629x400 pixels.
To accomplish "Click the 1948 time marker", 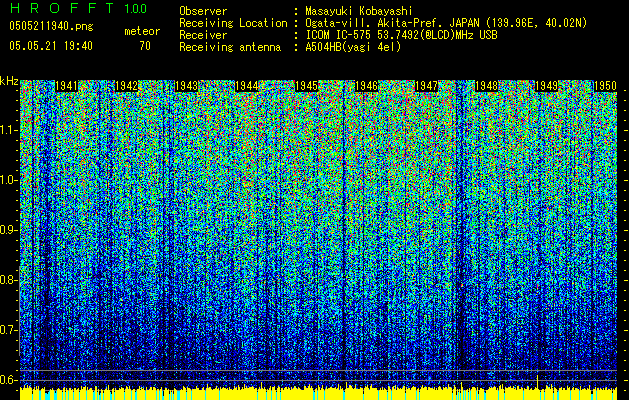I will click(x=487, y=87).
